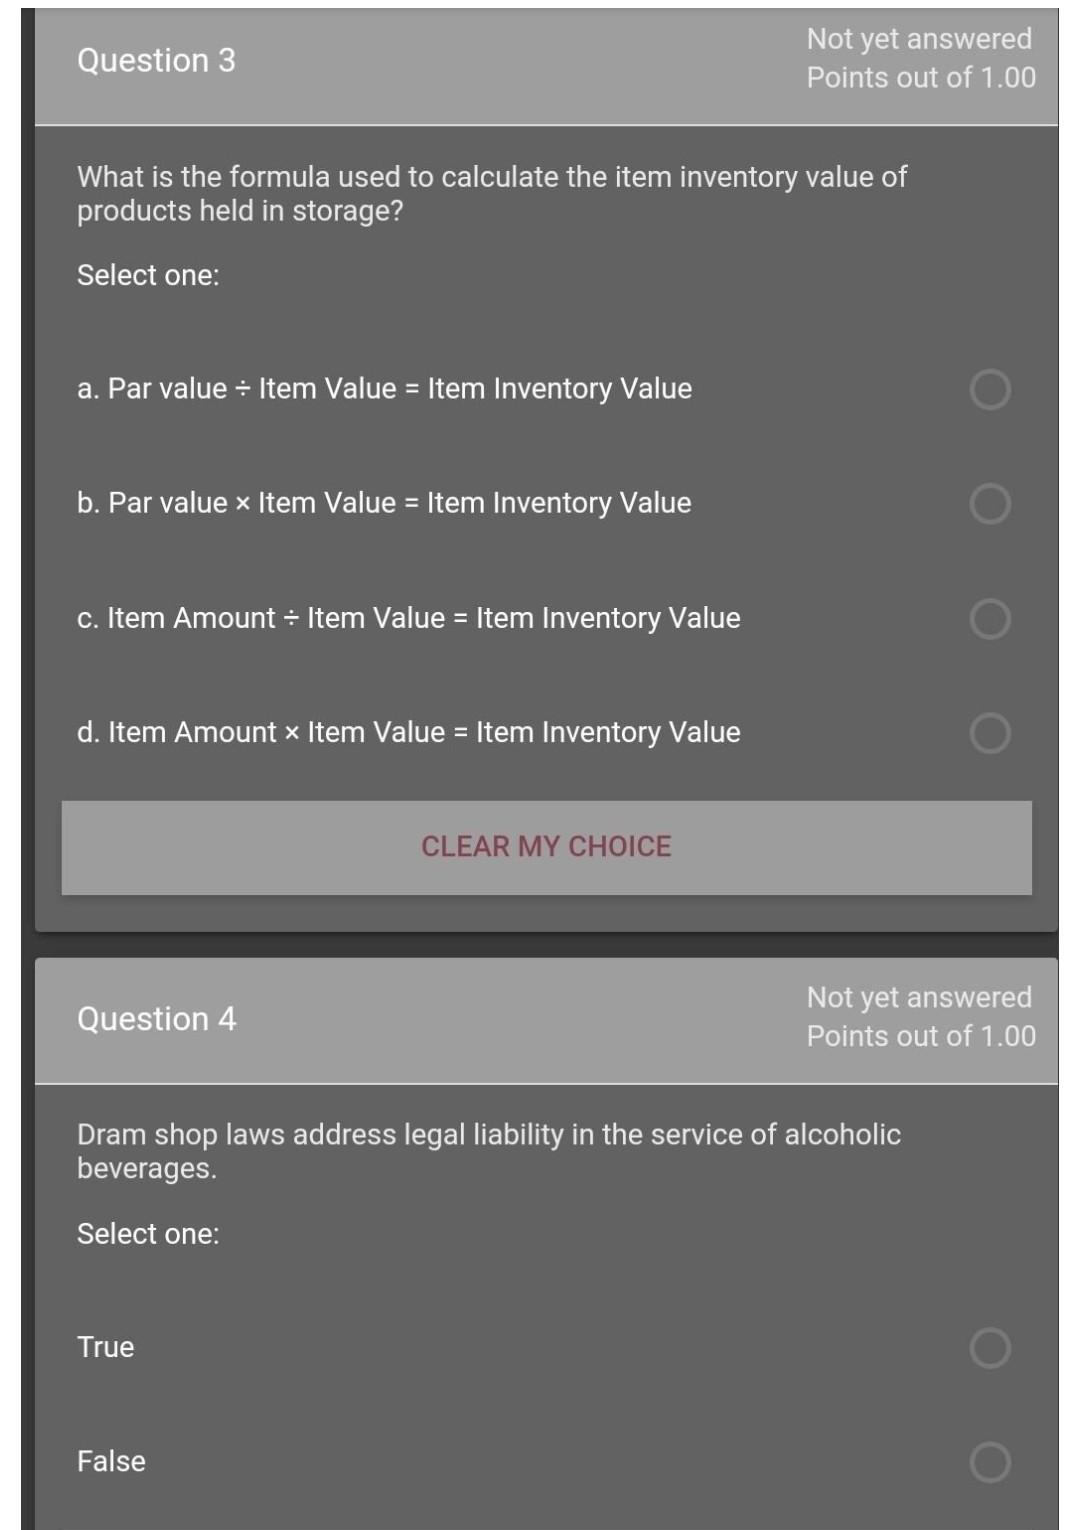Click the Dram shop laws statement text
1080x1530 pixels.
point(489,1151)
